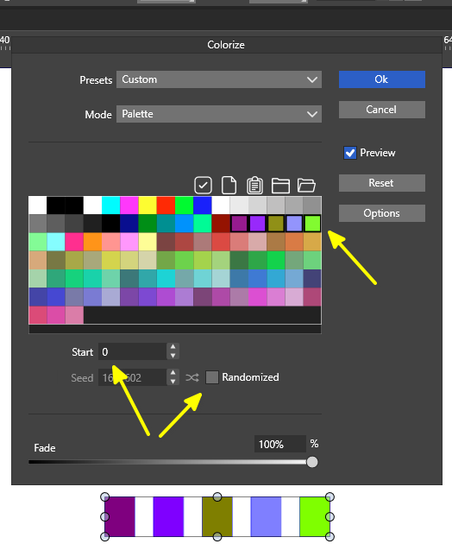Enable the Randomized checkbox

tap(212, 377)
